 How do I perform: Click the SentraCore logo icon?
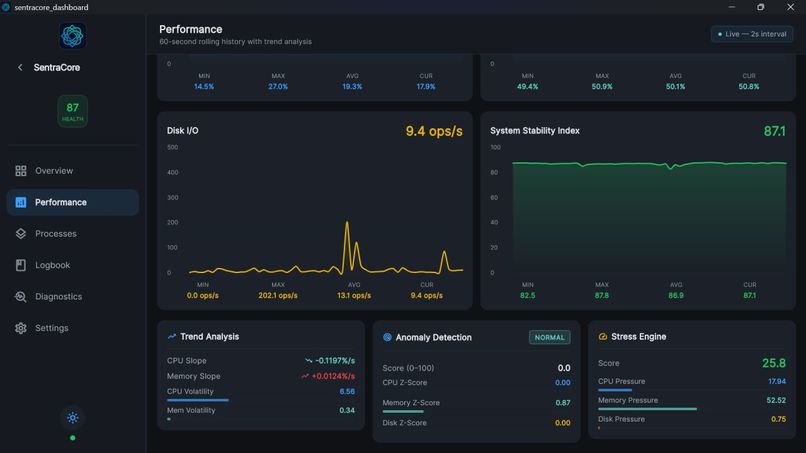[x=72, y=36]
